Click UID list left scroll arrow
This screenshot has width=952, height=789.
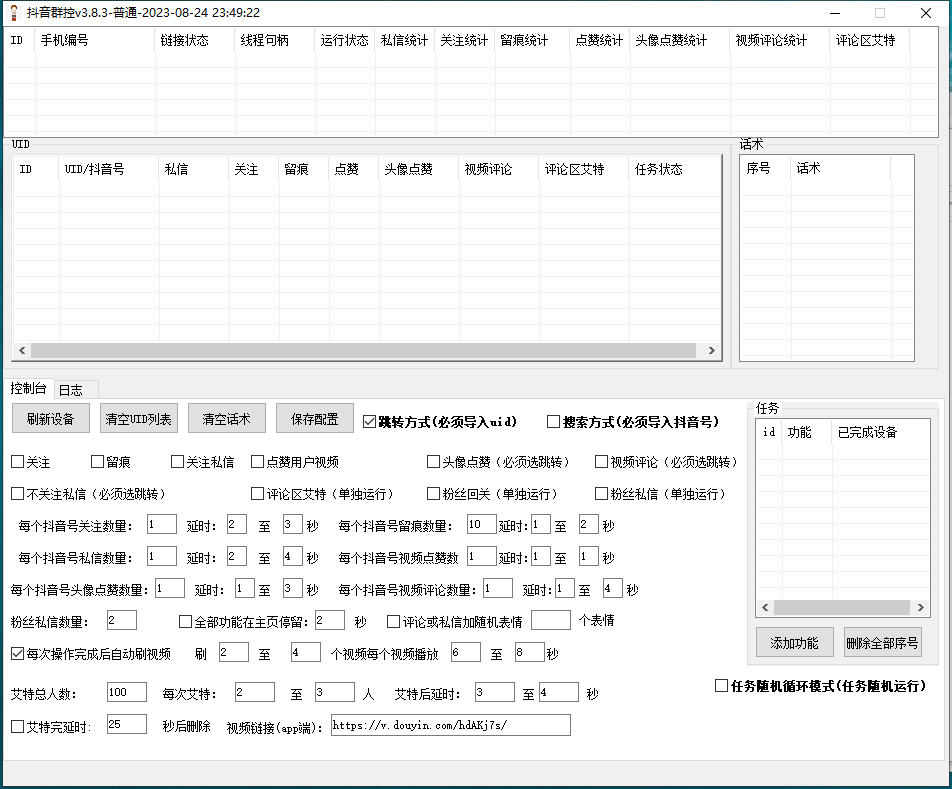[20, 351]
